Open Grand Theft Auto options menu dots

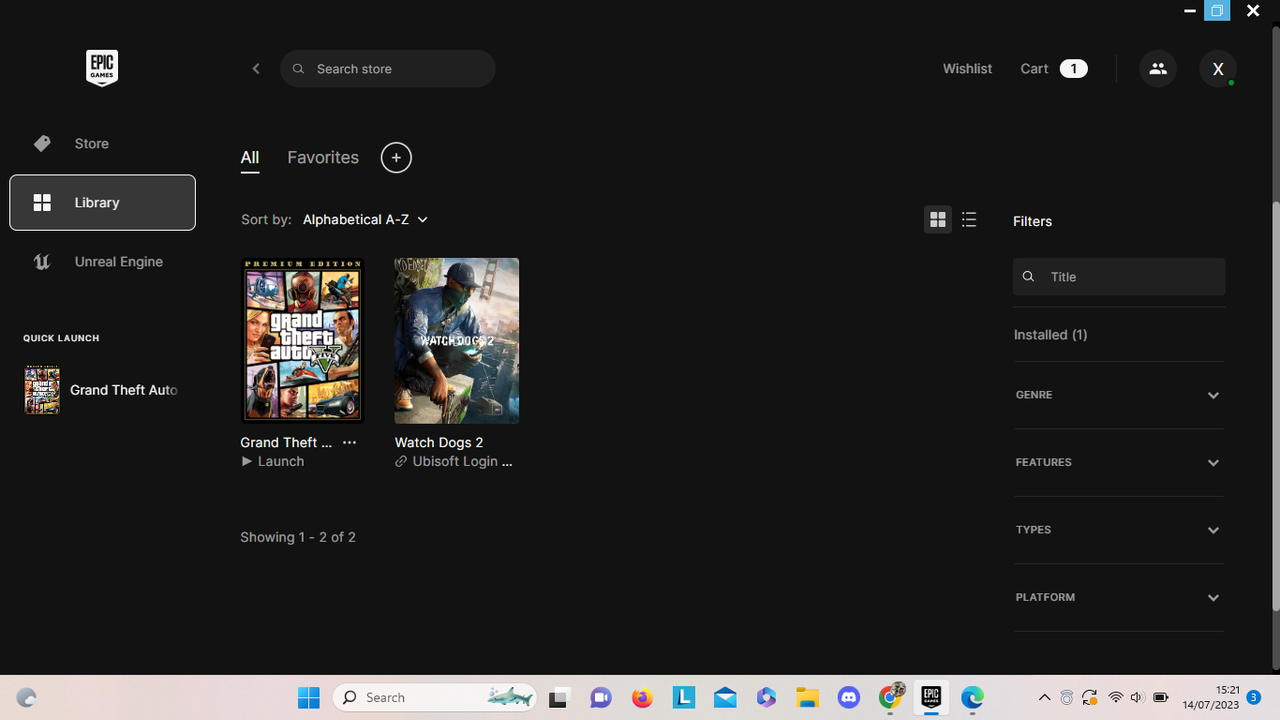tap(349, 442)
